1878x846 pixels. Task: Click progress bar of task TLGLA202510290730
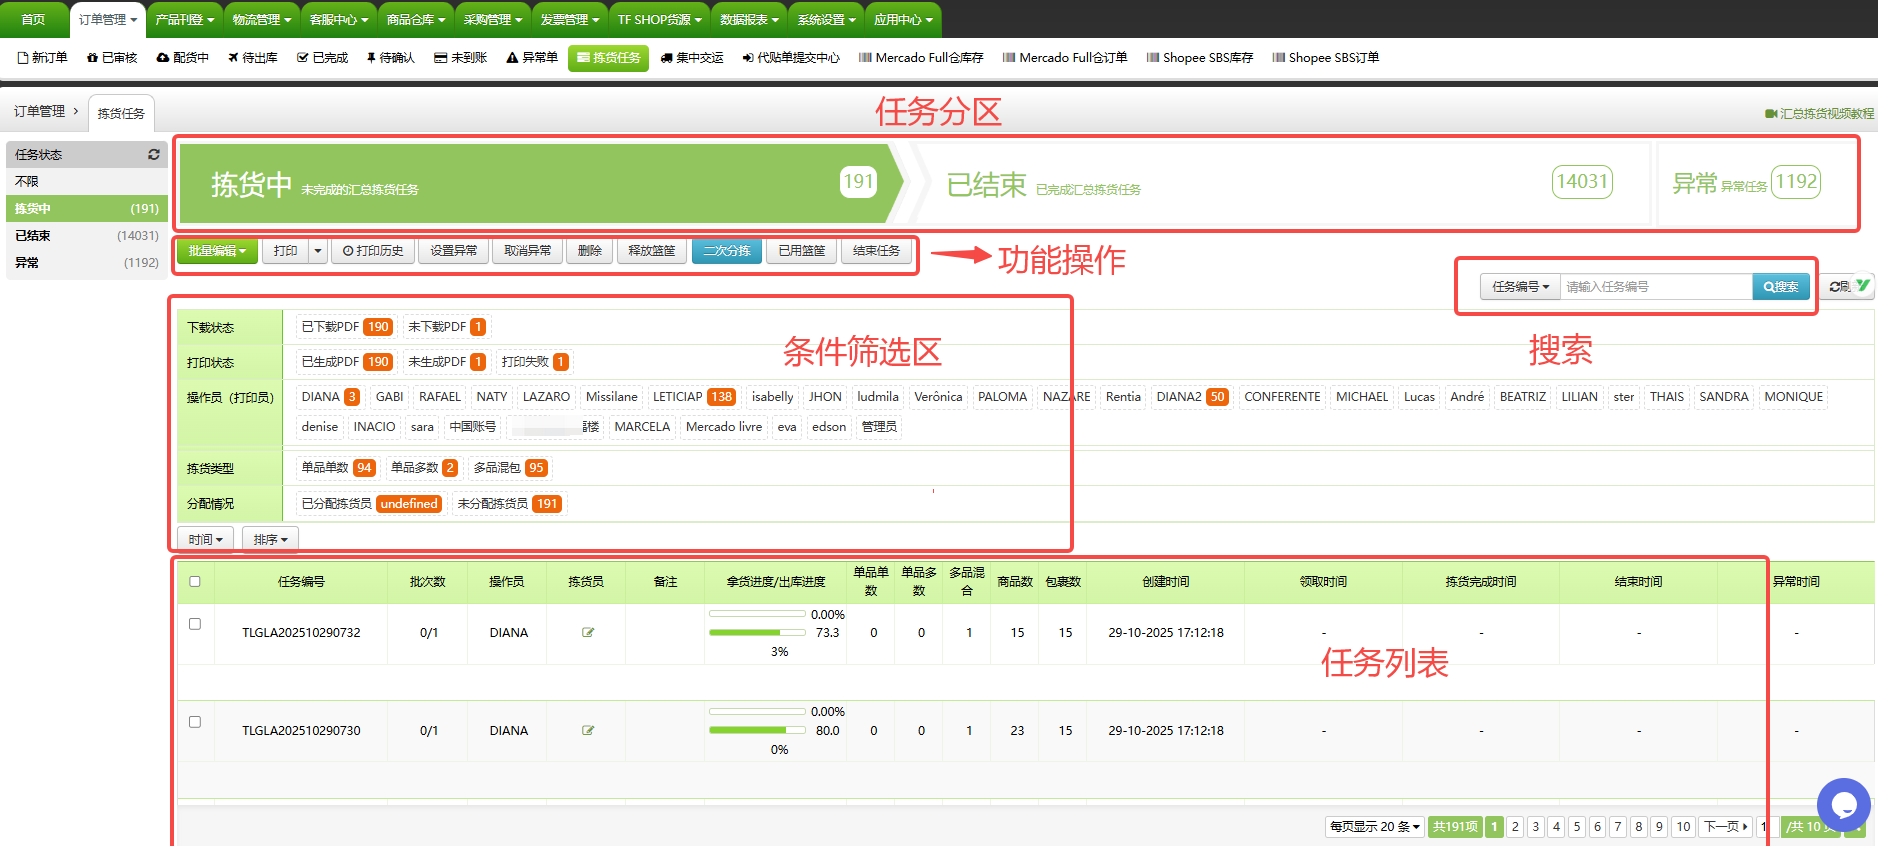coord(757,730)
